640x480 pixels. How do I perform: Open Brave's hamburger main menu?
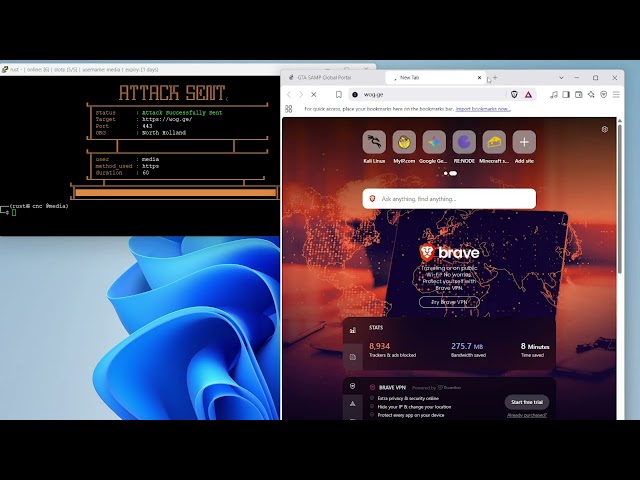616,95
